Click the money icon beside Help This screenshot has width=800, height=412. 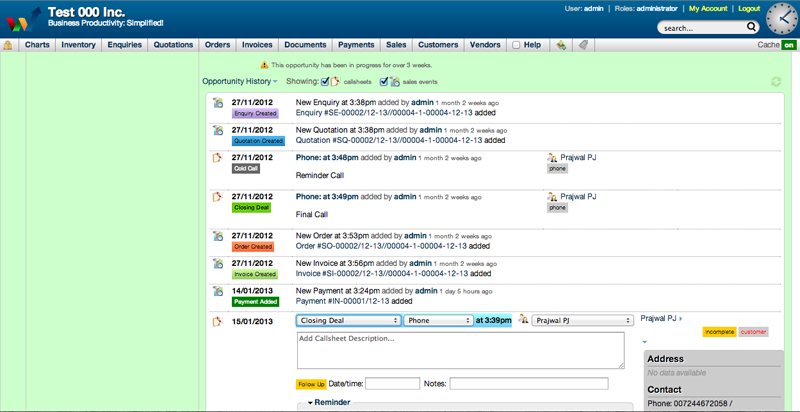(x=562, y=45)
